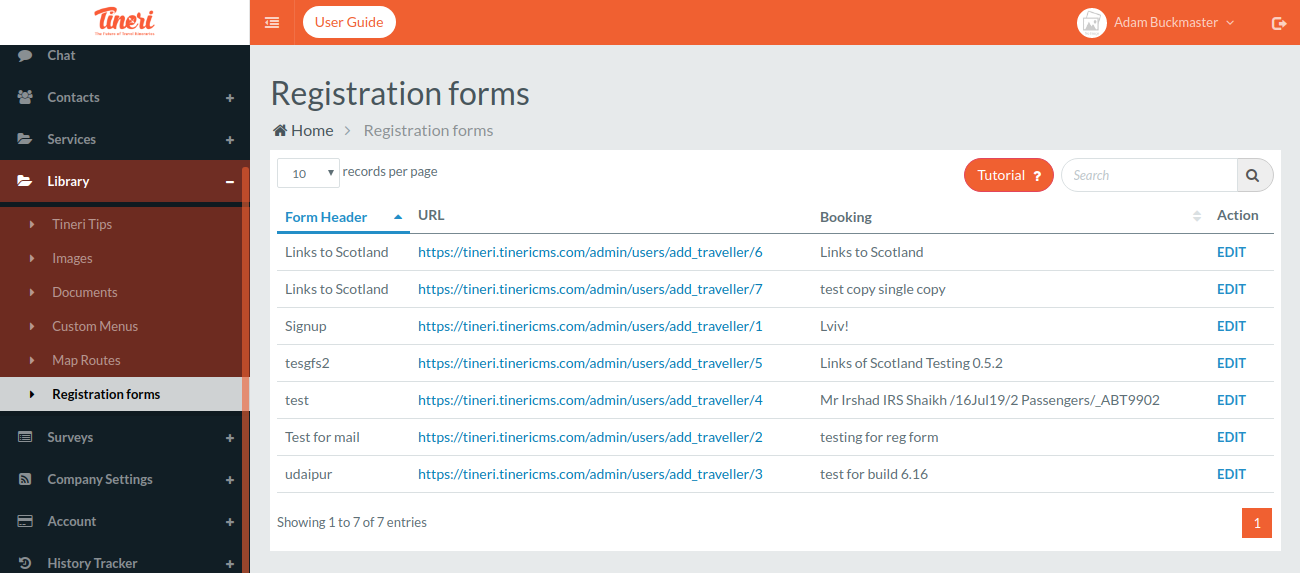Expand the Account menu plus sign
This screenshot has height=573, width=1300.
pyautogui.click(x=230, y=522)
